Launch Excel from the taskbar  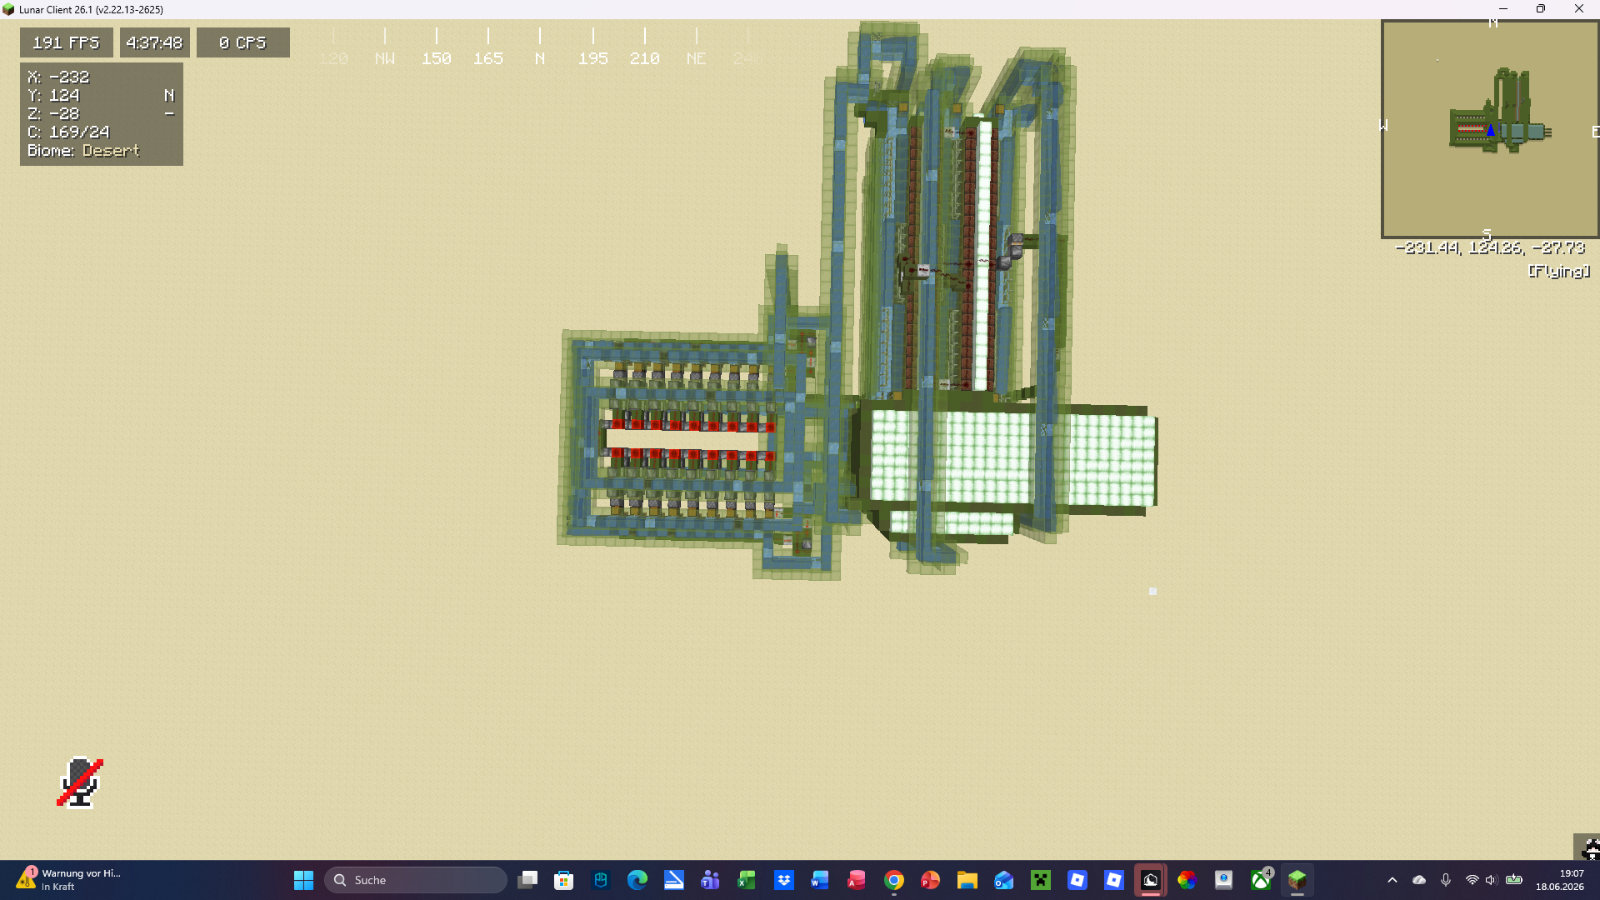pos(747,880)
